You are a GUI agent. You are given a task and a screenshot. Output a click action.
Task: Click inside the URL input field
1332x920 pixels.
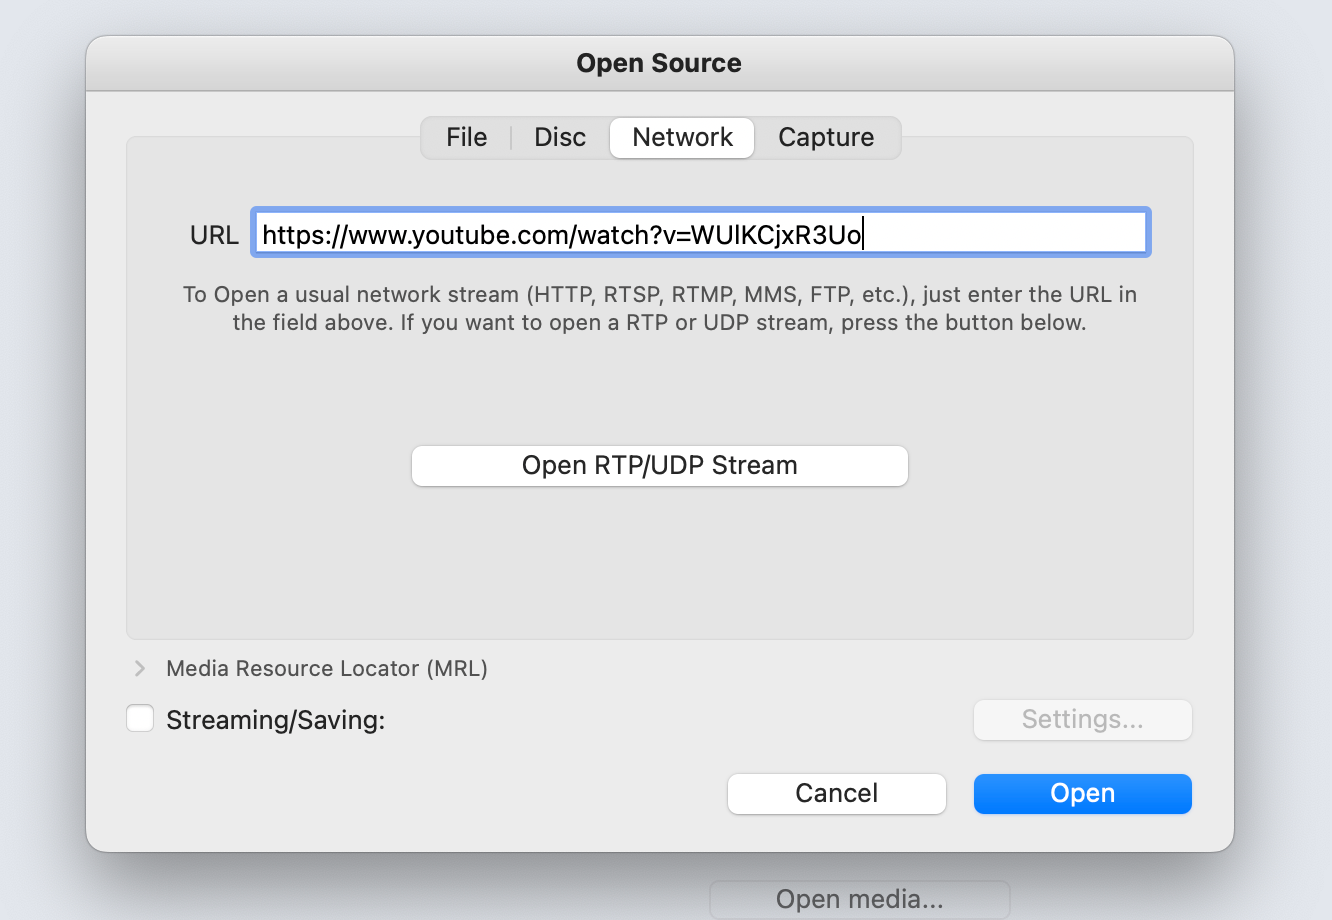click(x=700, y=233)
